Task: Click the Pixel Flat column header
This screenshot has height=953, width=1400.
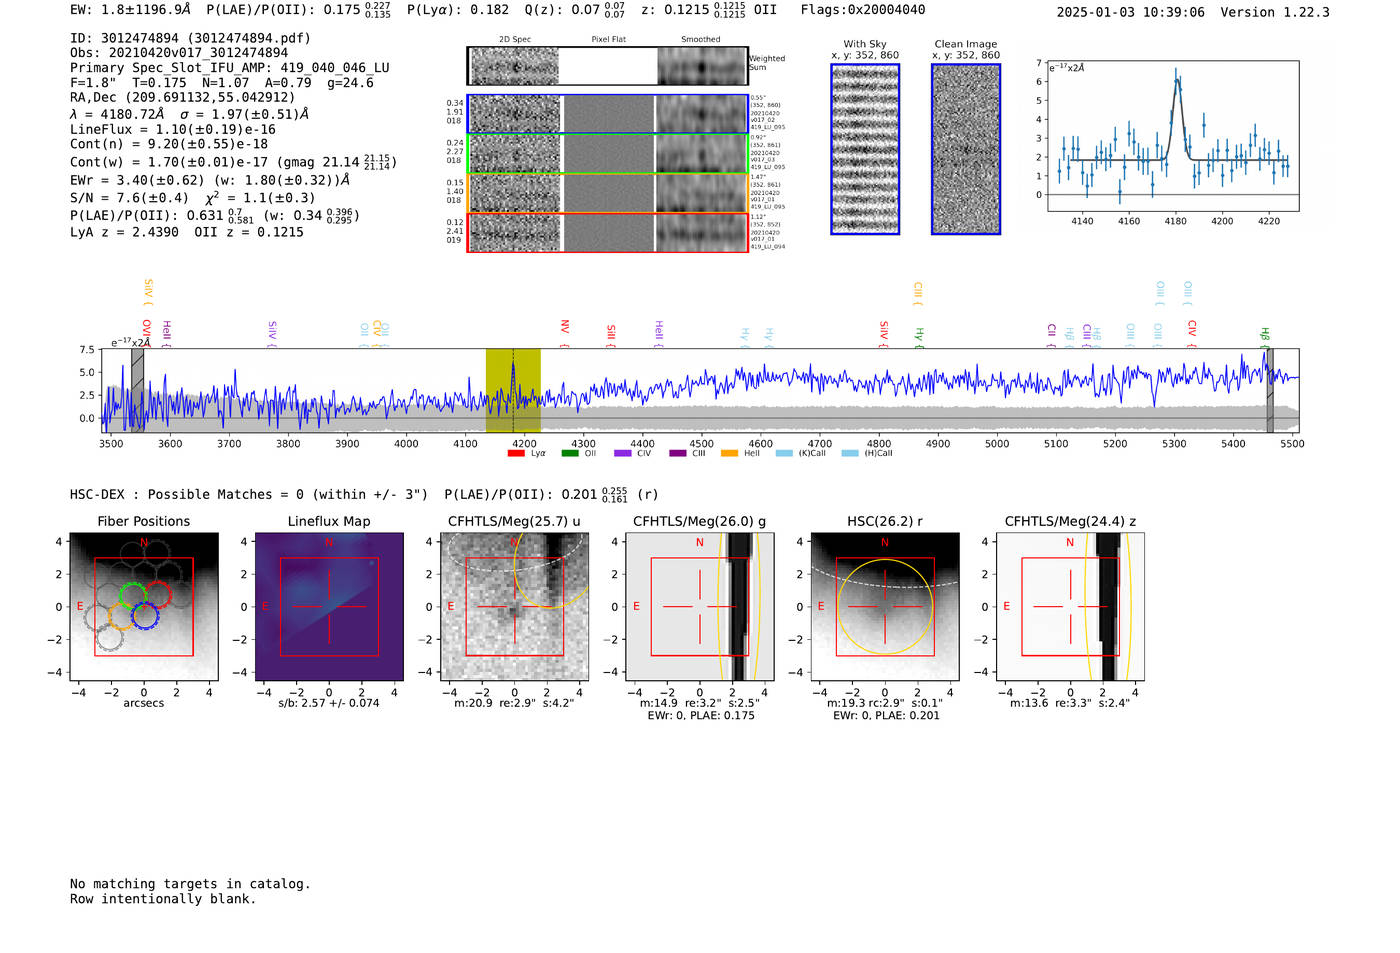Action: click(608, 40)
